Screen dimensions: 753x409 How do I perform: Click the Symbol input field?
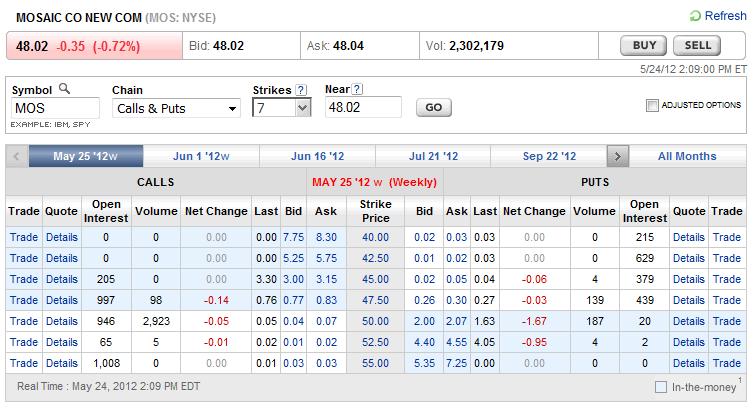click(x=55, y=108)
